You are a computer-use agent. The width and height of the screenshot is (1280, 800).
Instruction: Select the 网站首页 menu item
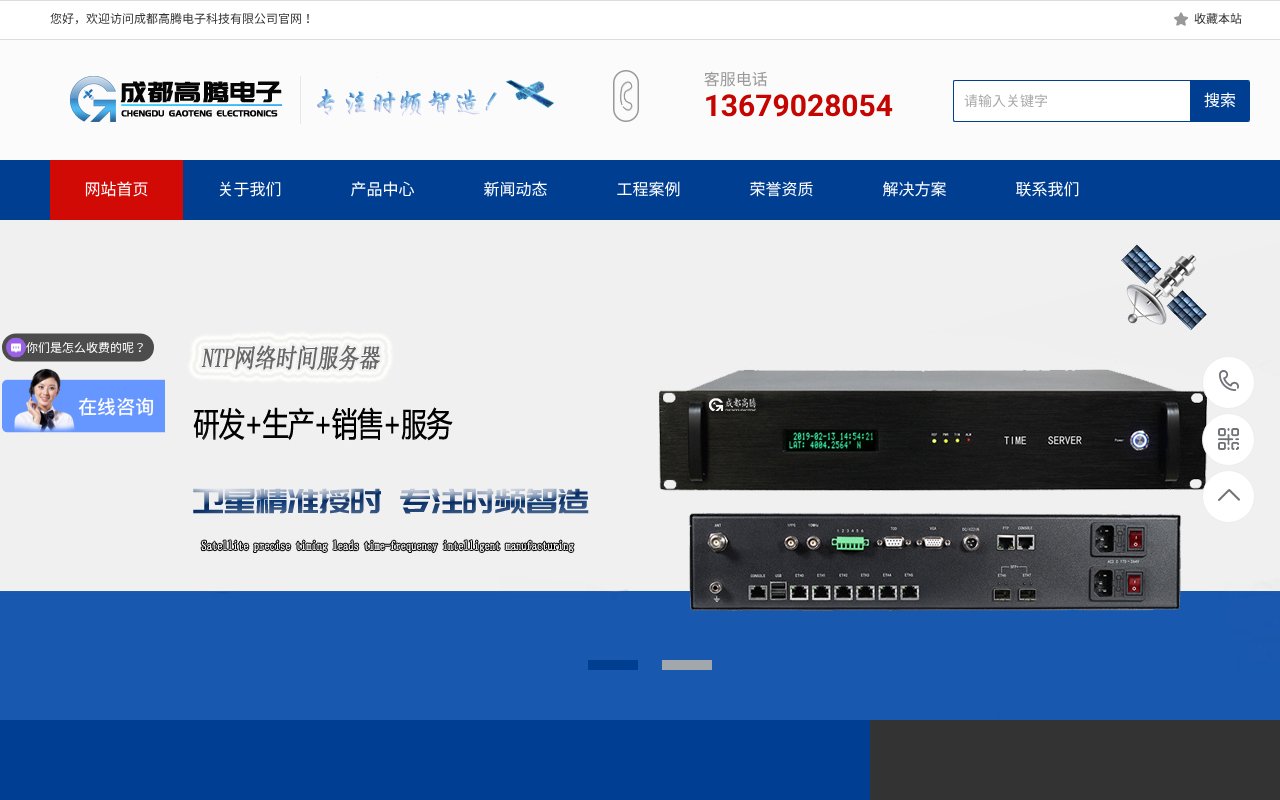116,189
